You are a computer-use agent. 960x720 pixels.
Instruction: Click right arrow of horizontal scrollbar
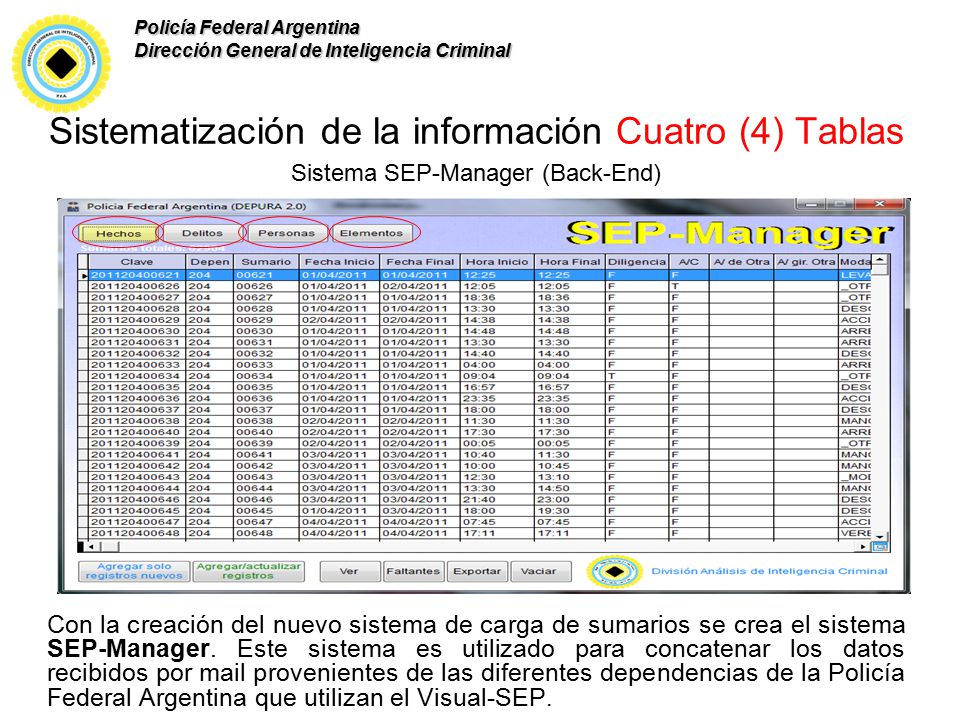(x=864, y=547)
